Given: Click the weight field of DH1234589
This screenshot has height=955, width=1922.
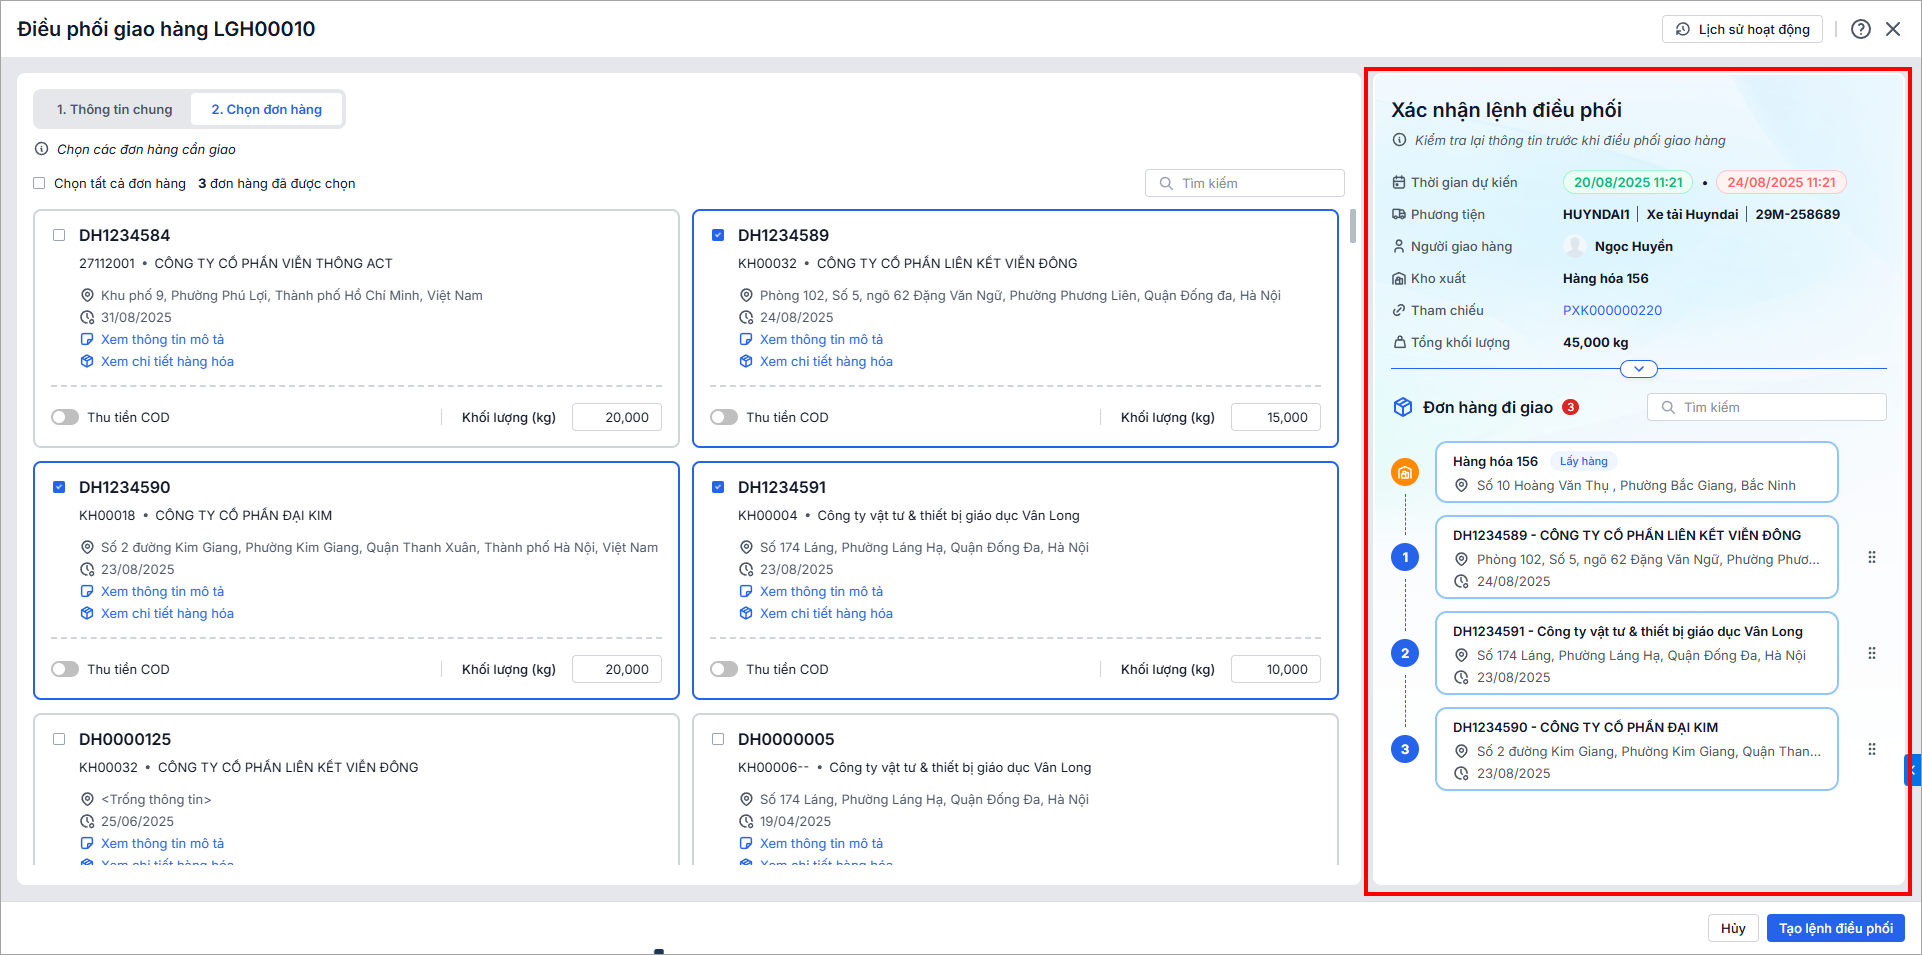Looking at the screenshot, I should click(x=1275, y=418).
